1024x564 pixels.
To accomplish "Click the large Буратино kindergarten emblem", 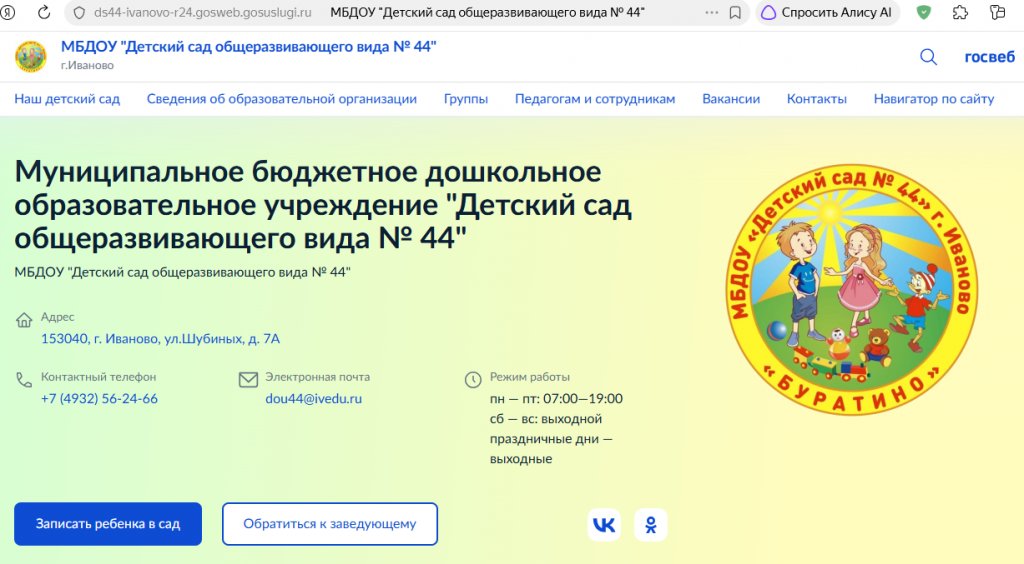I will 852,289.
